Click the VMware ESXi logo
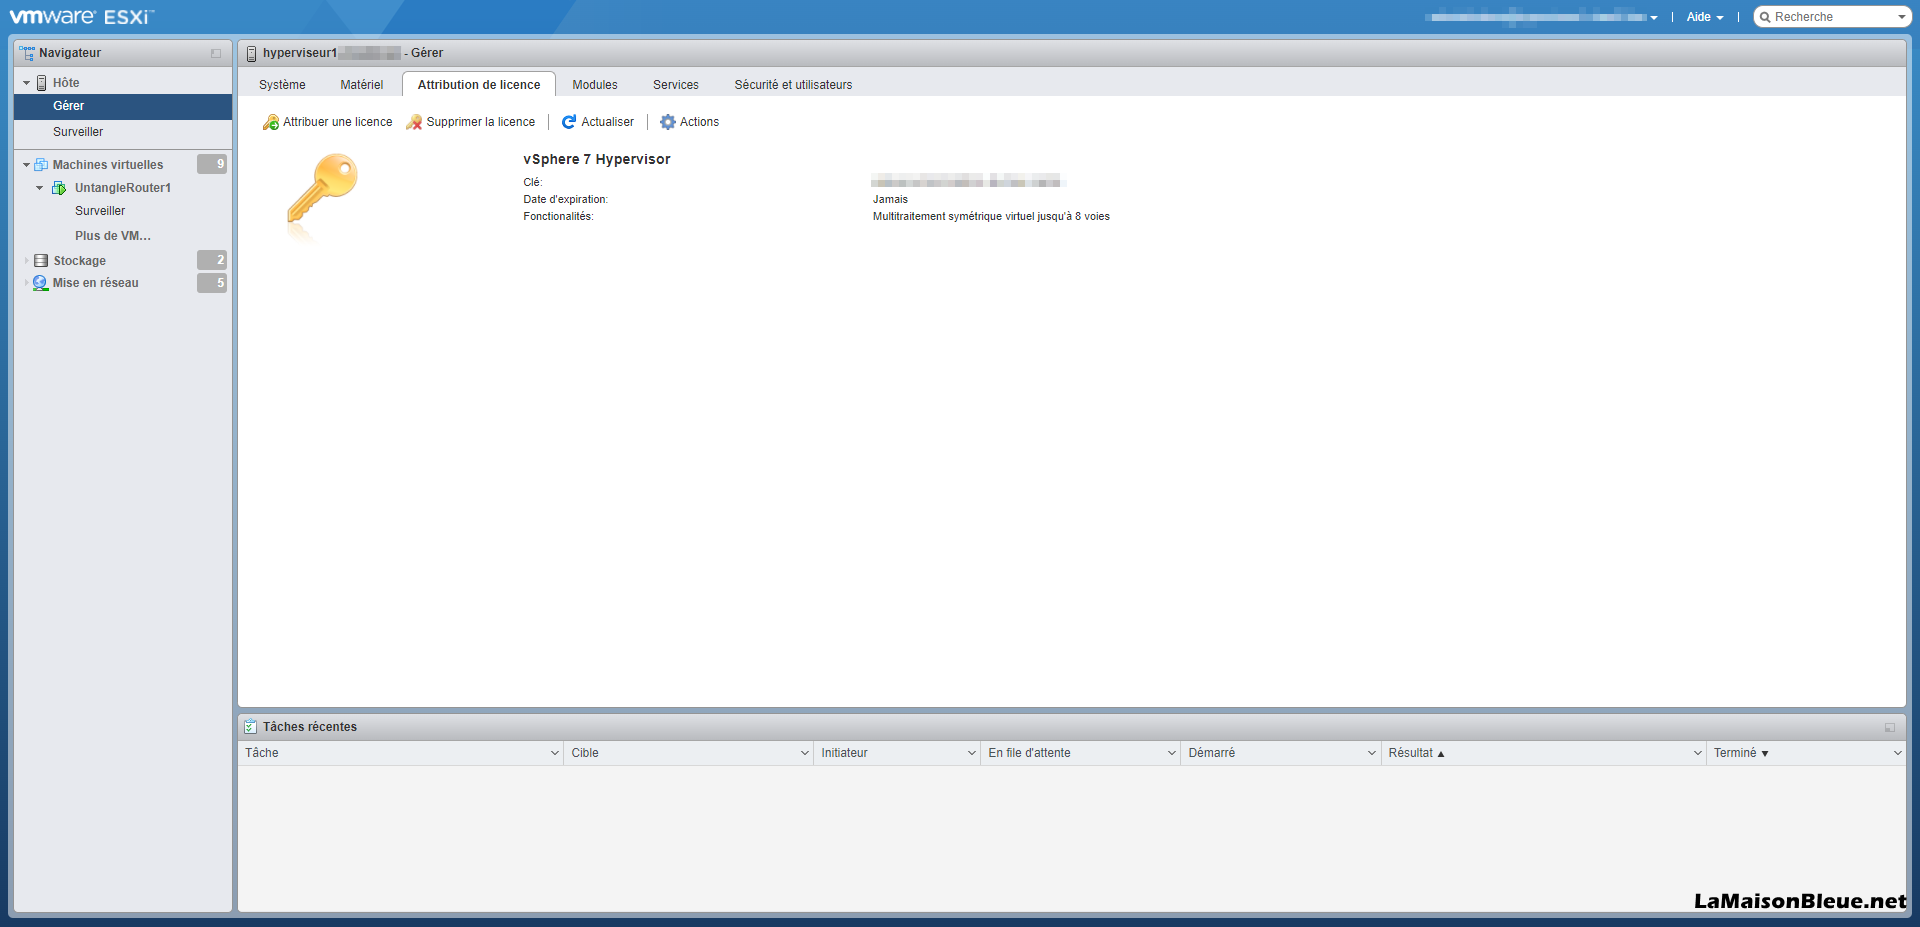Viewport: 1920px width, 927px height. pyautogui.click(x=82, y=17)
